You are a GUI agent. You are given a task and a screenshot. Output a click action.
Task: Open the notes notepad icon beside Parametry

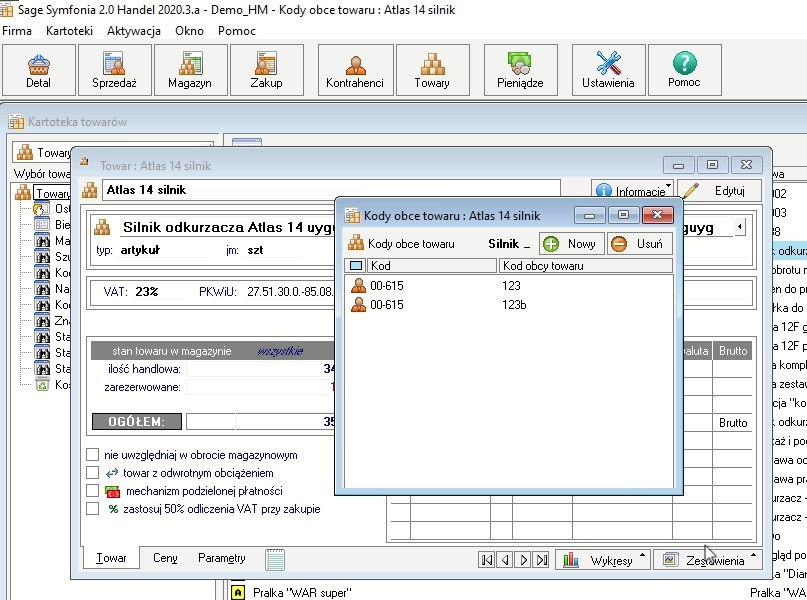tap(275, 559)
